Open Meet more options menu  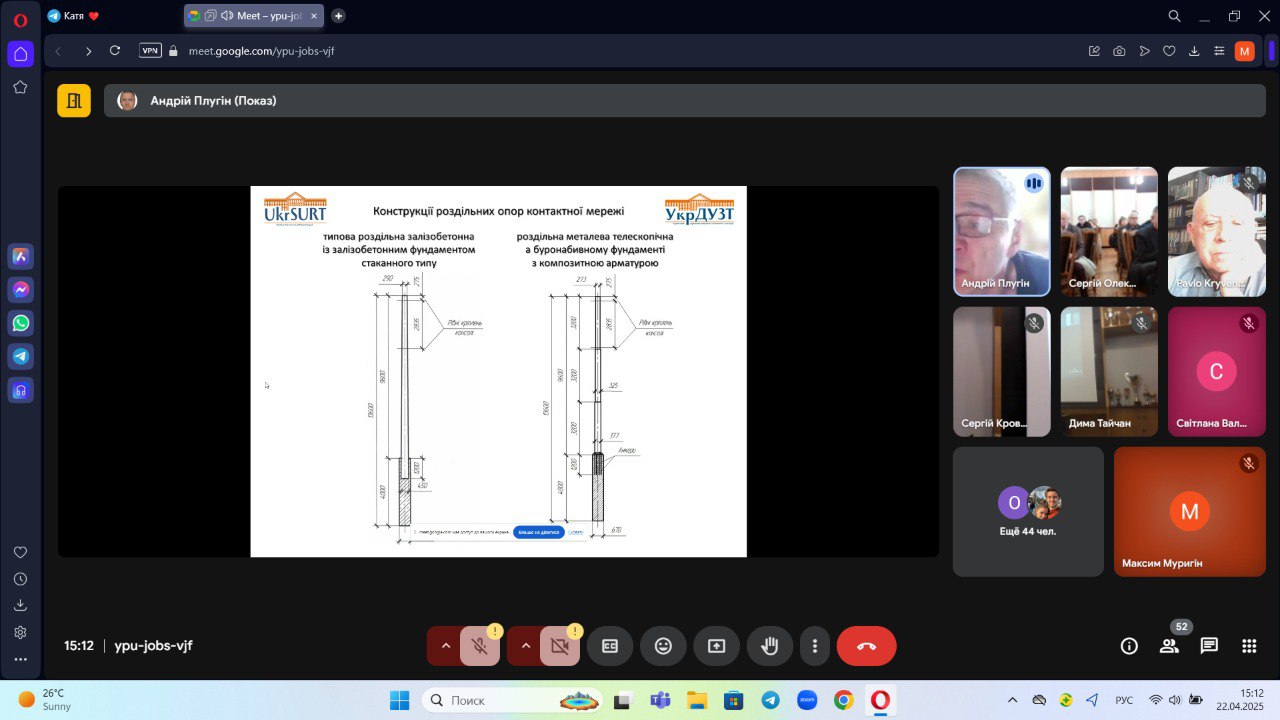815,646
